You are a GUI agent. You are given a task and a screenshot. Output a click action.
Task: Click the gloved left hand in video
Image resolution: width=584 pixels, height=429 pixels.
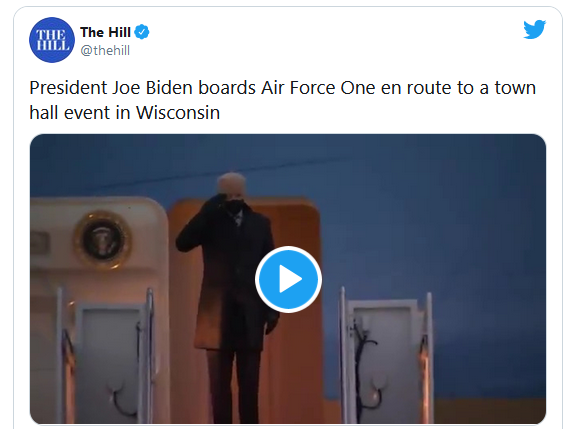point(271,323)
